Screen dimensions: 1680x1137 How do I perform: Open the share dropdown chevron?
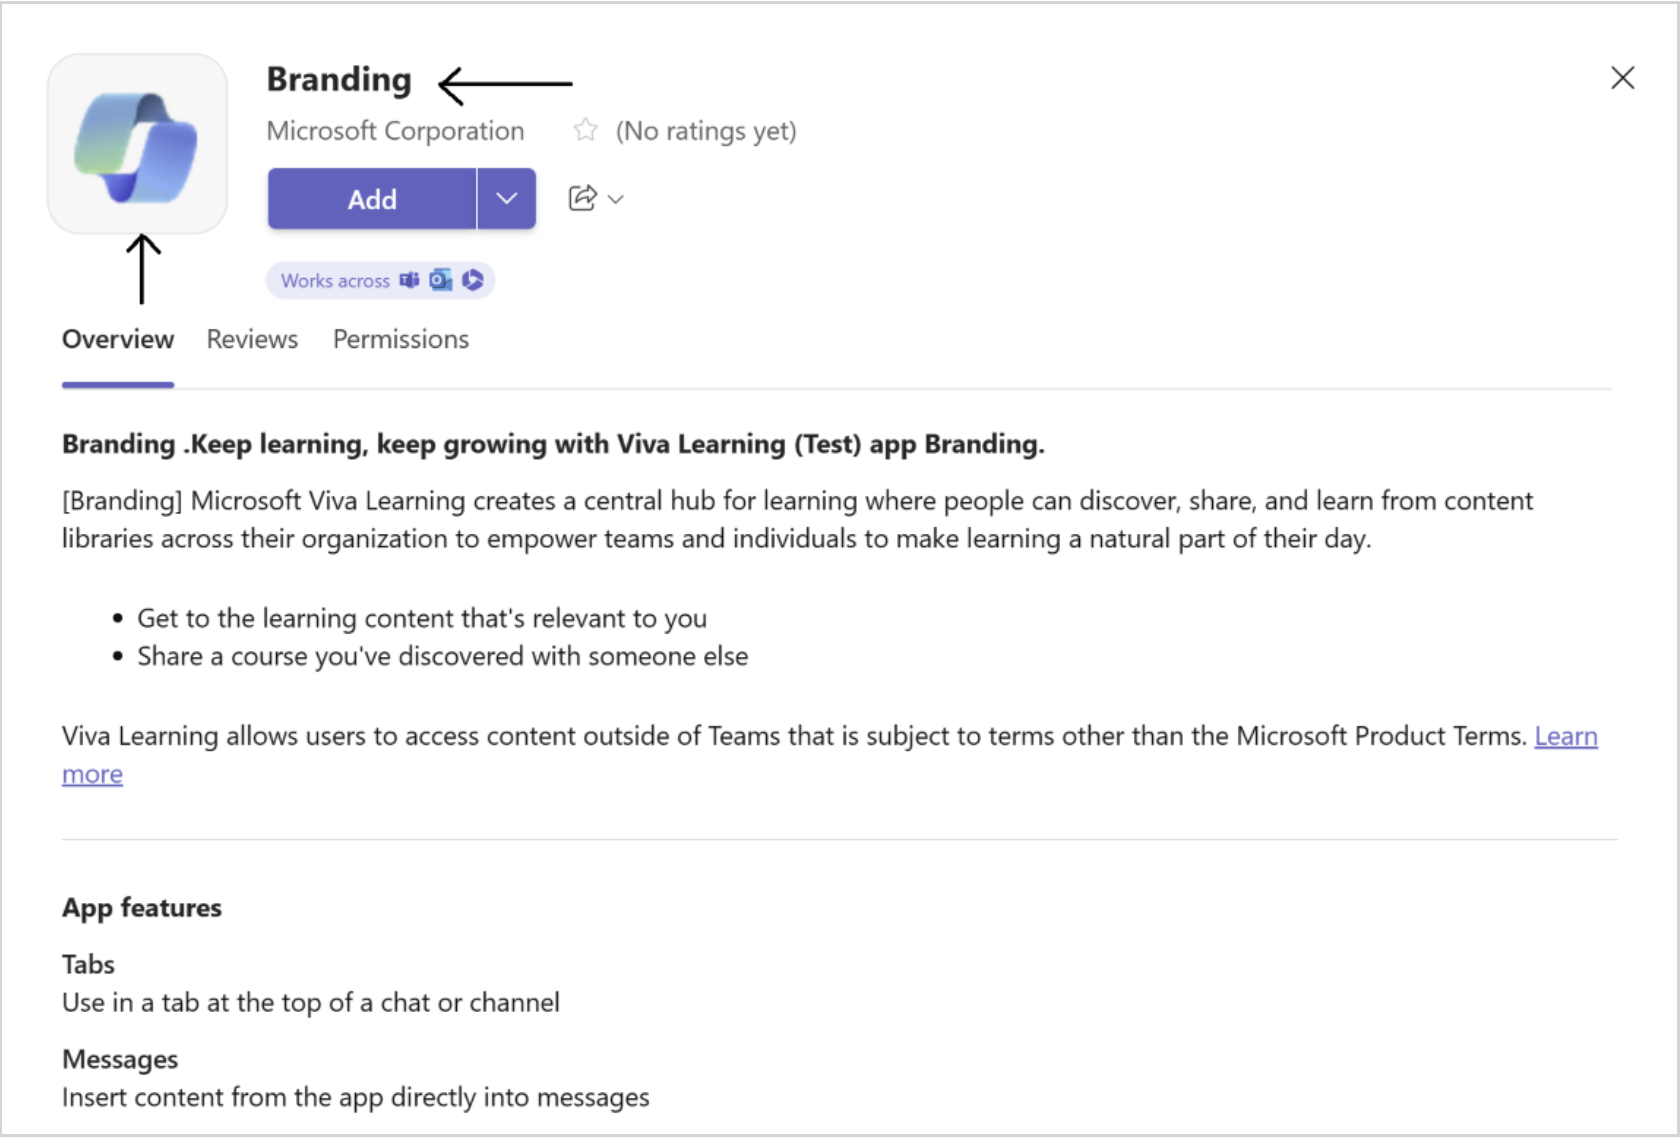615,199
